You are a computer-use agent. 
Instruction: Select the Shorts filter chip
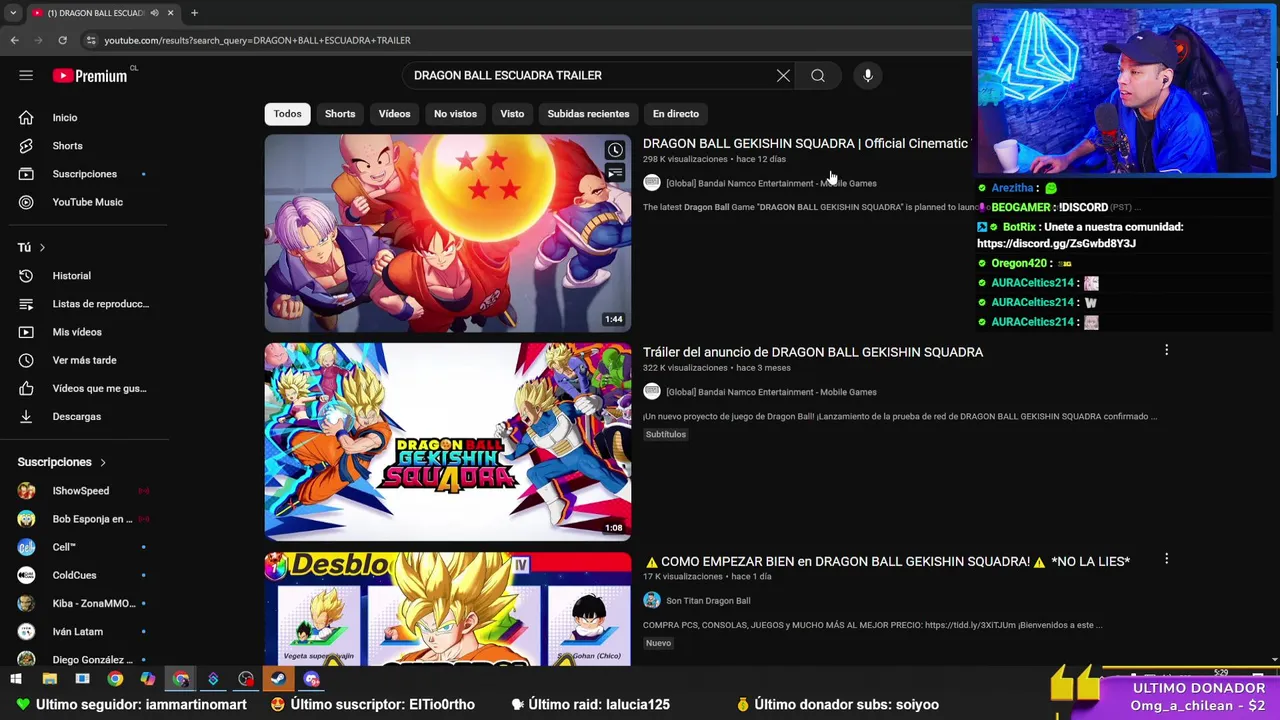340,114
